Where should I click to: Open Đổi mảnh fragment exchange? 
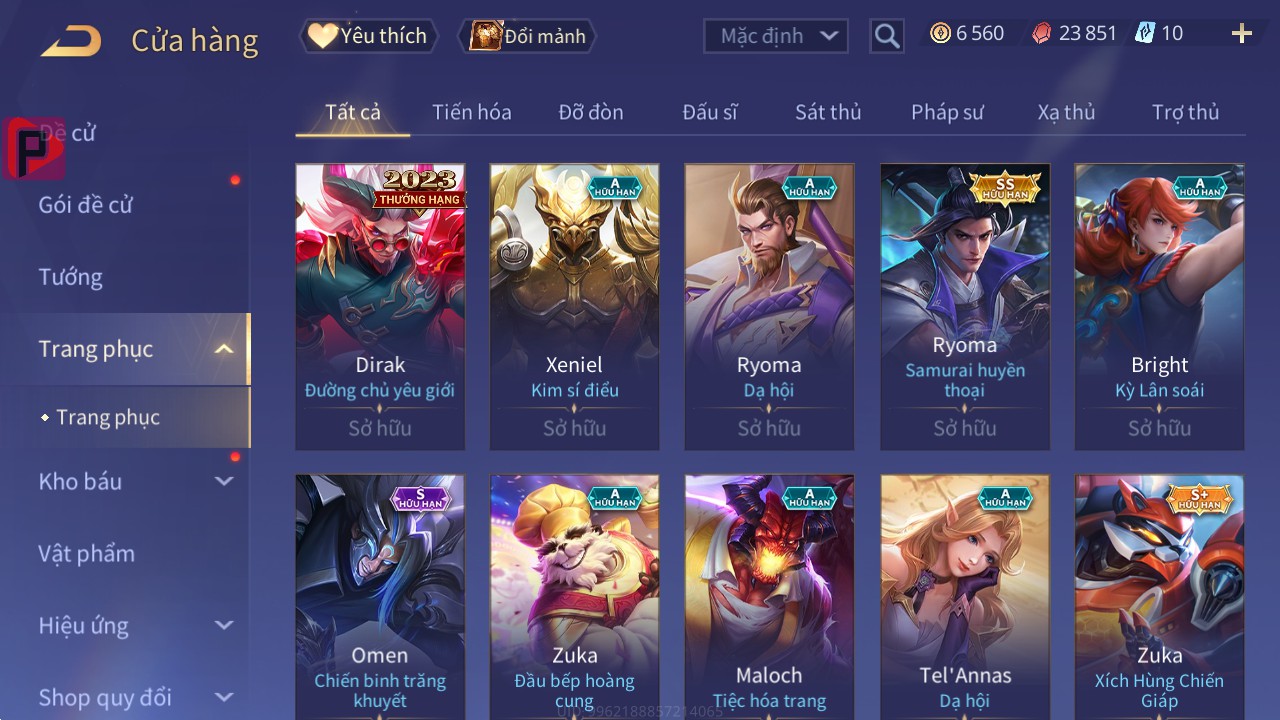click(526, 36)
